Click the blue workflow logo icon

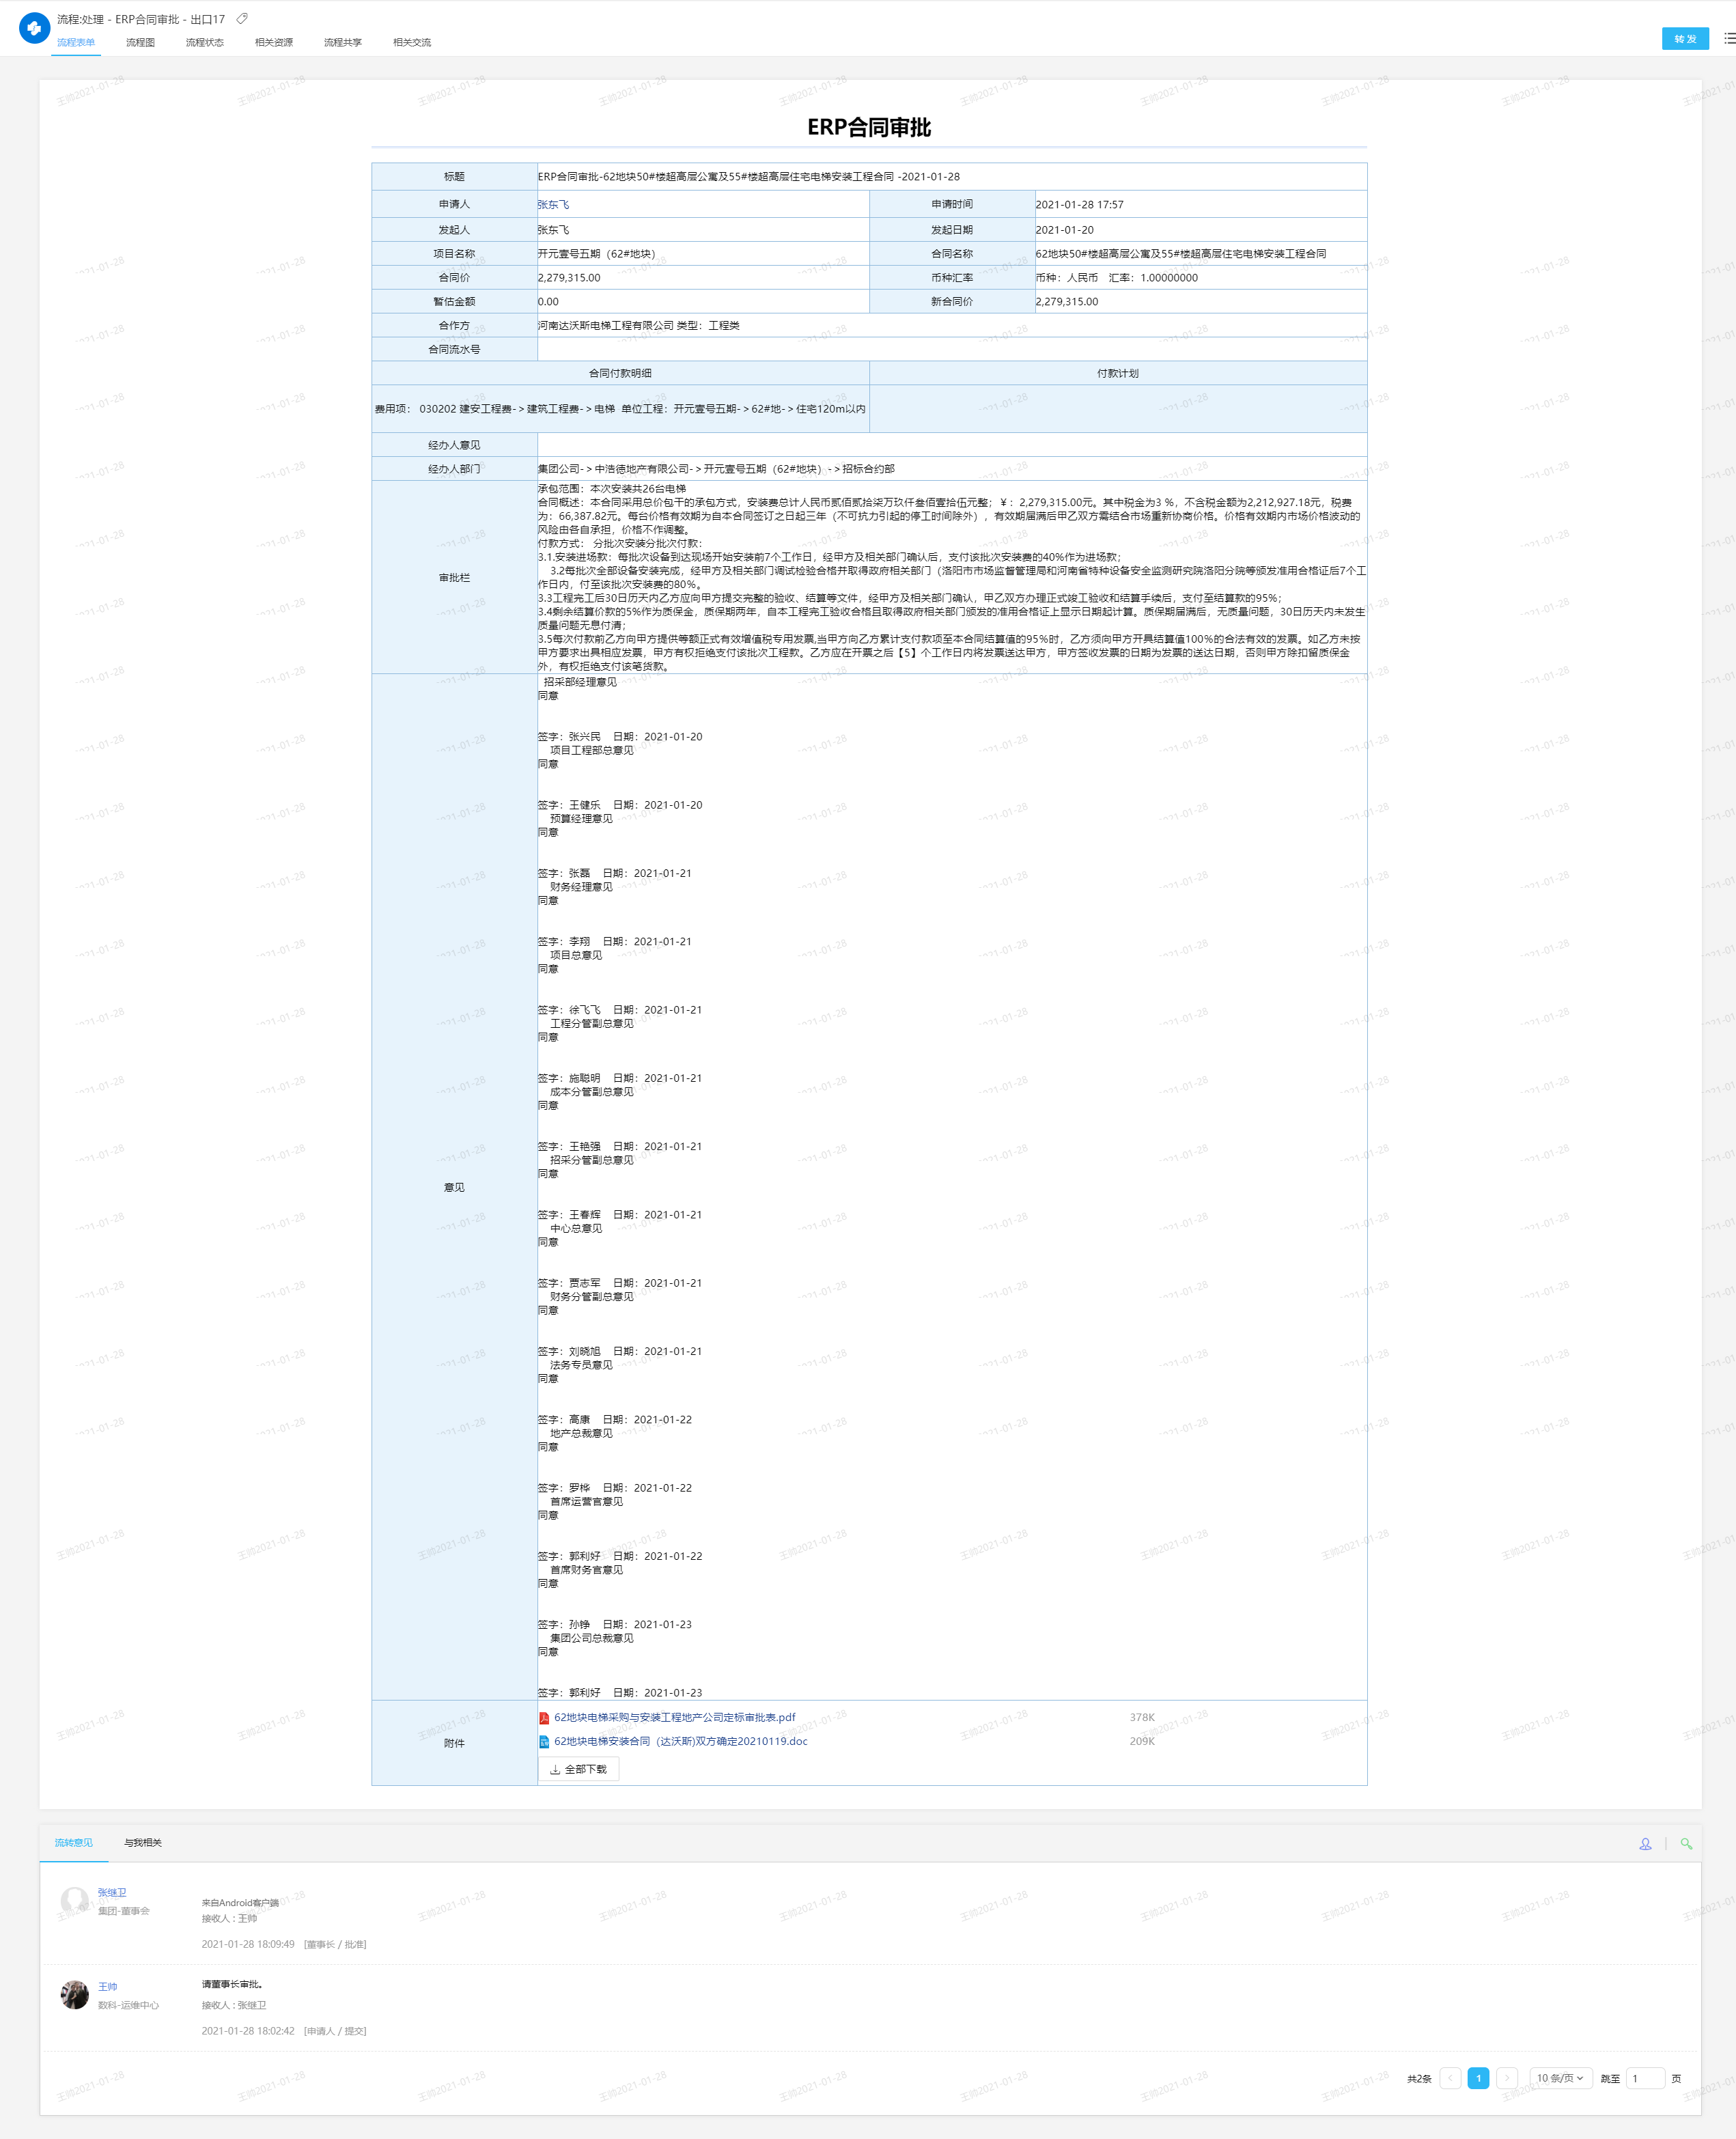(x=34, y=28)
